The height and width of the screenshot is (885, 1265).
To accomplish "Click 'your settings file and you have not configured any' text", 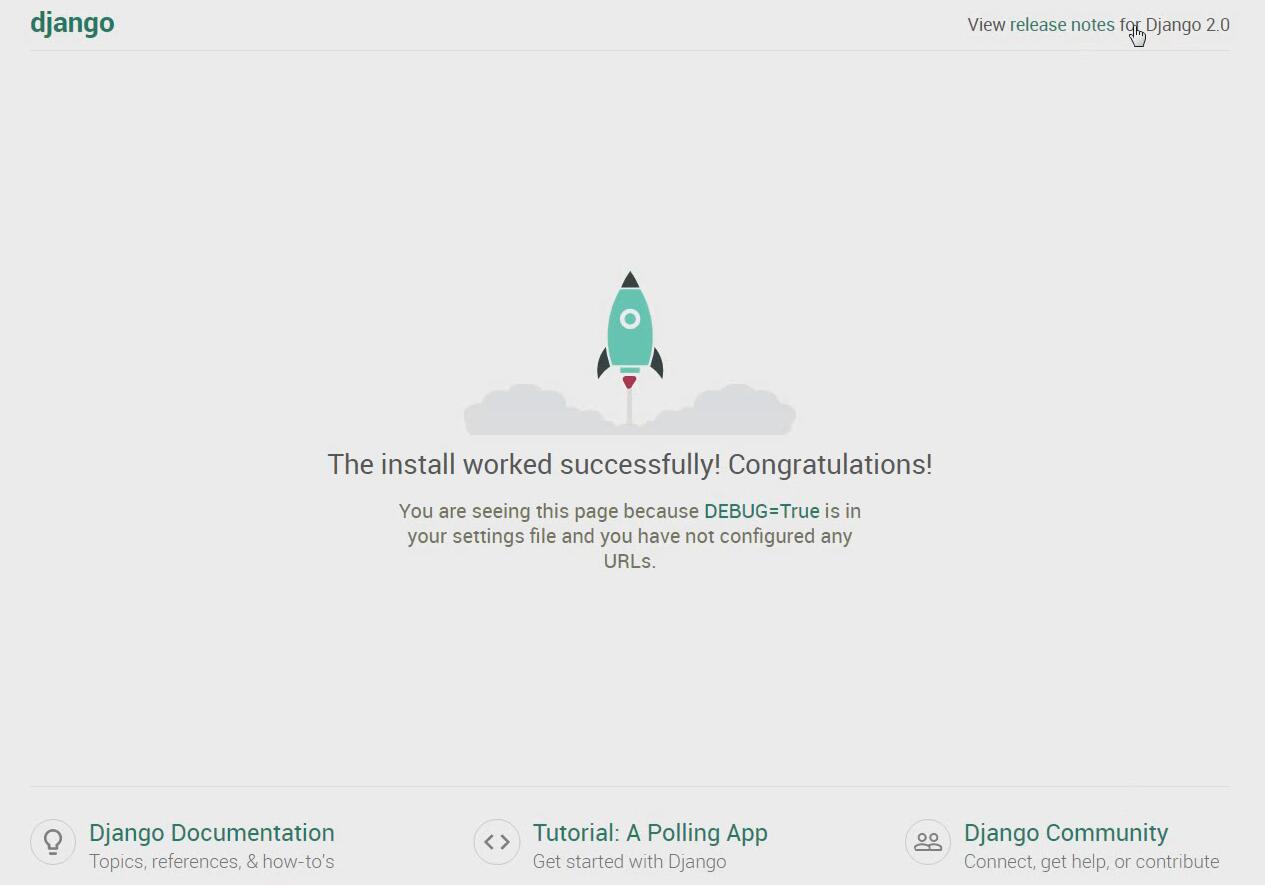I will [x=630, y=536].
